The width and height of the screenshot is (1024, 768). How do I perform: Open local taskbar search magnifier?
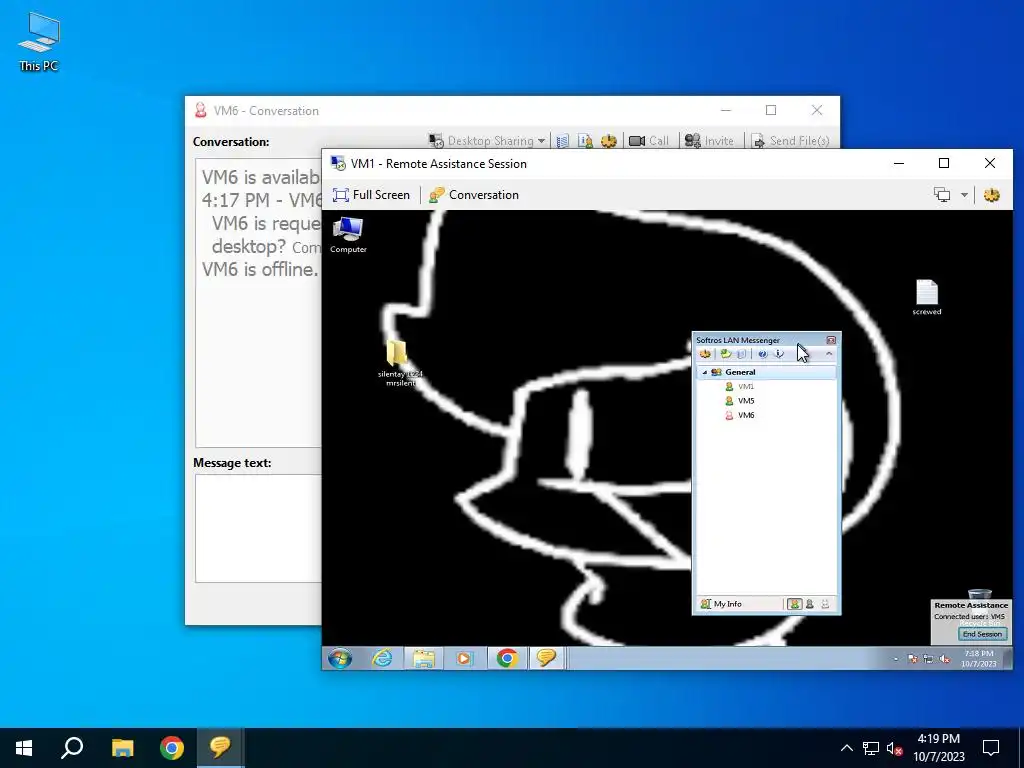click(x=72, y=748)
